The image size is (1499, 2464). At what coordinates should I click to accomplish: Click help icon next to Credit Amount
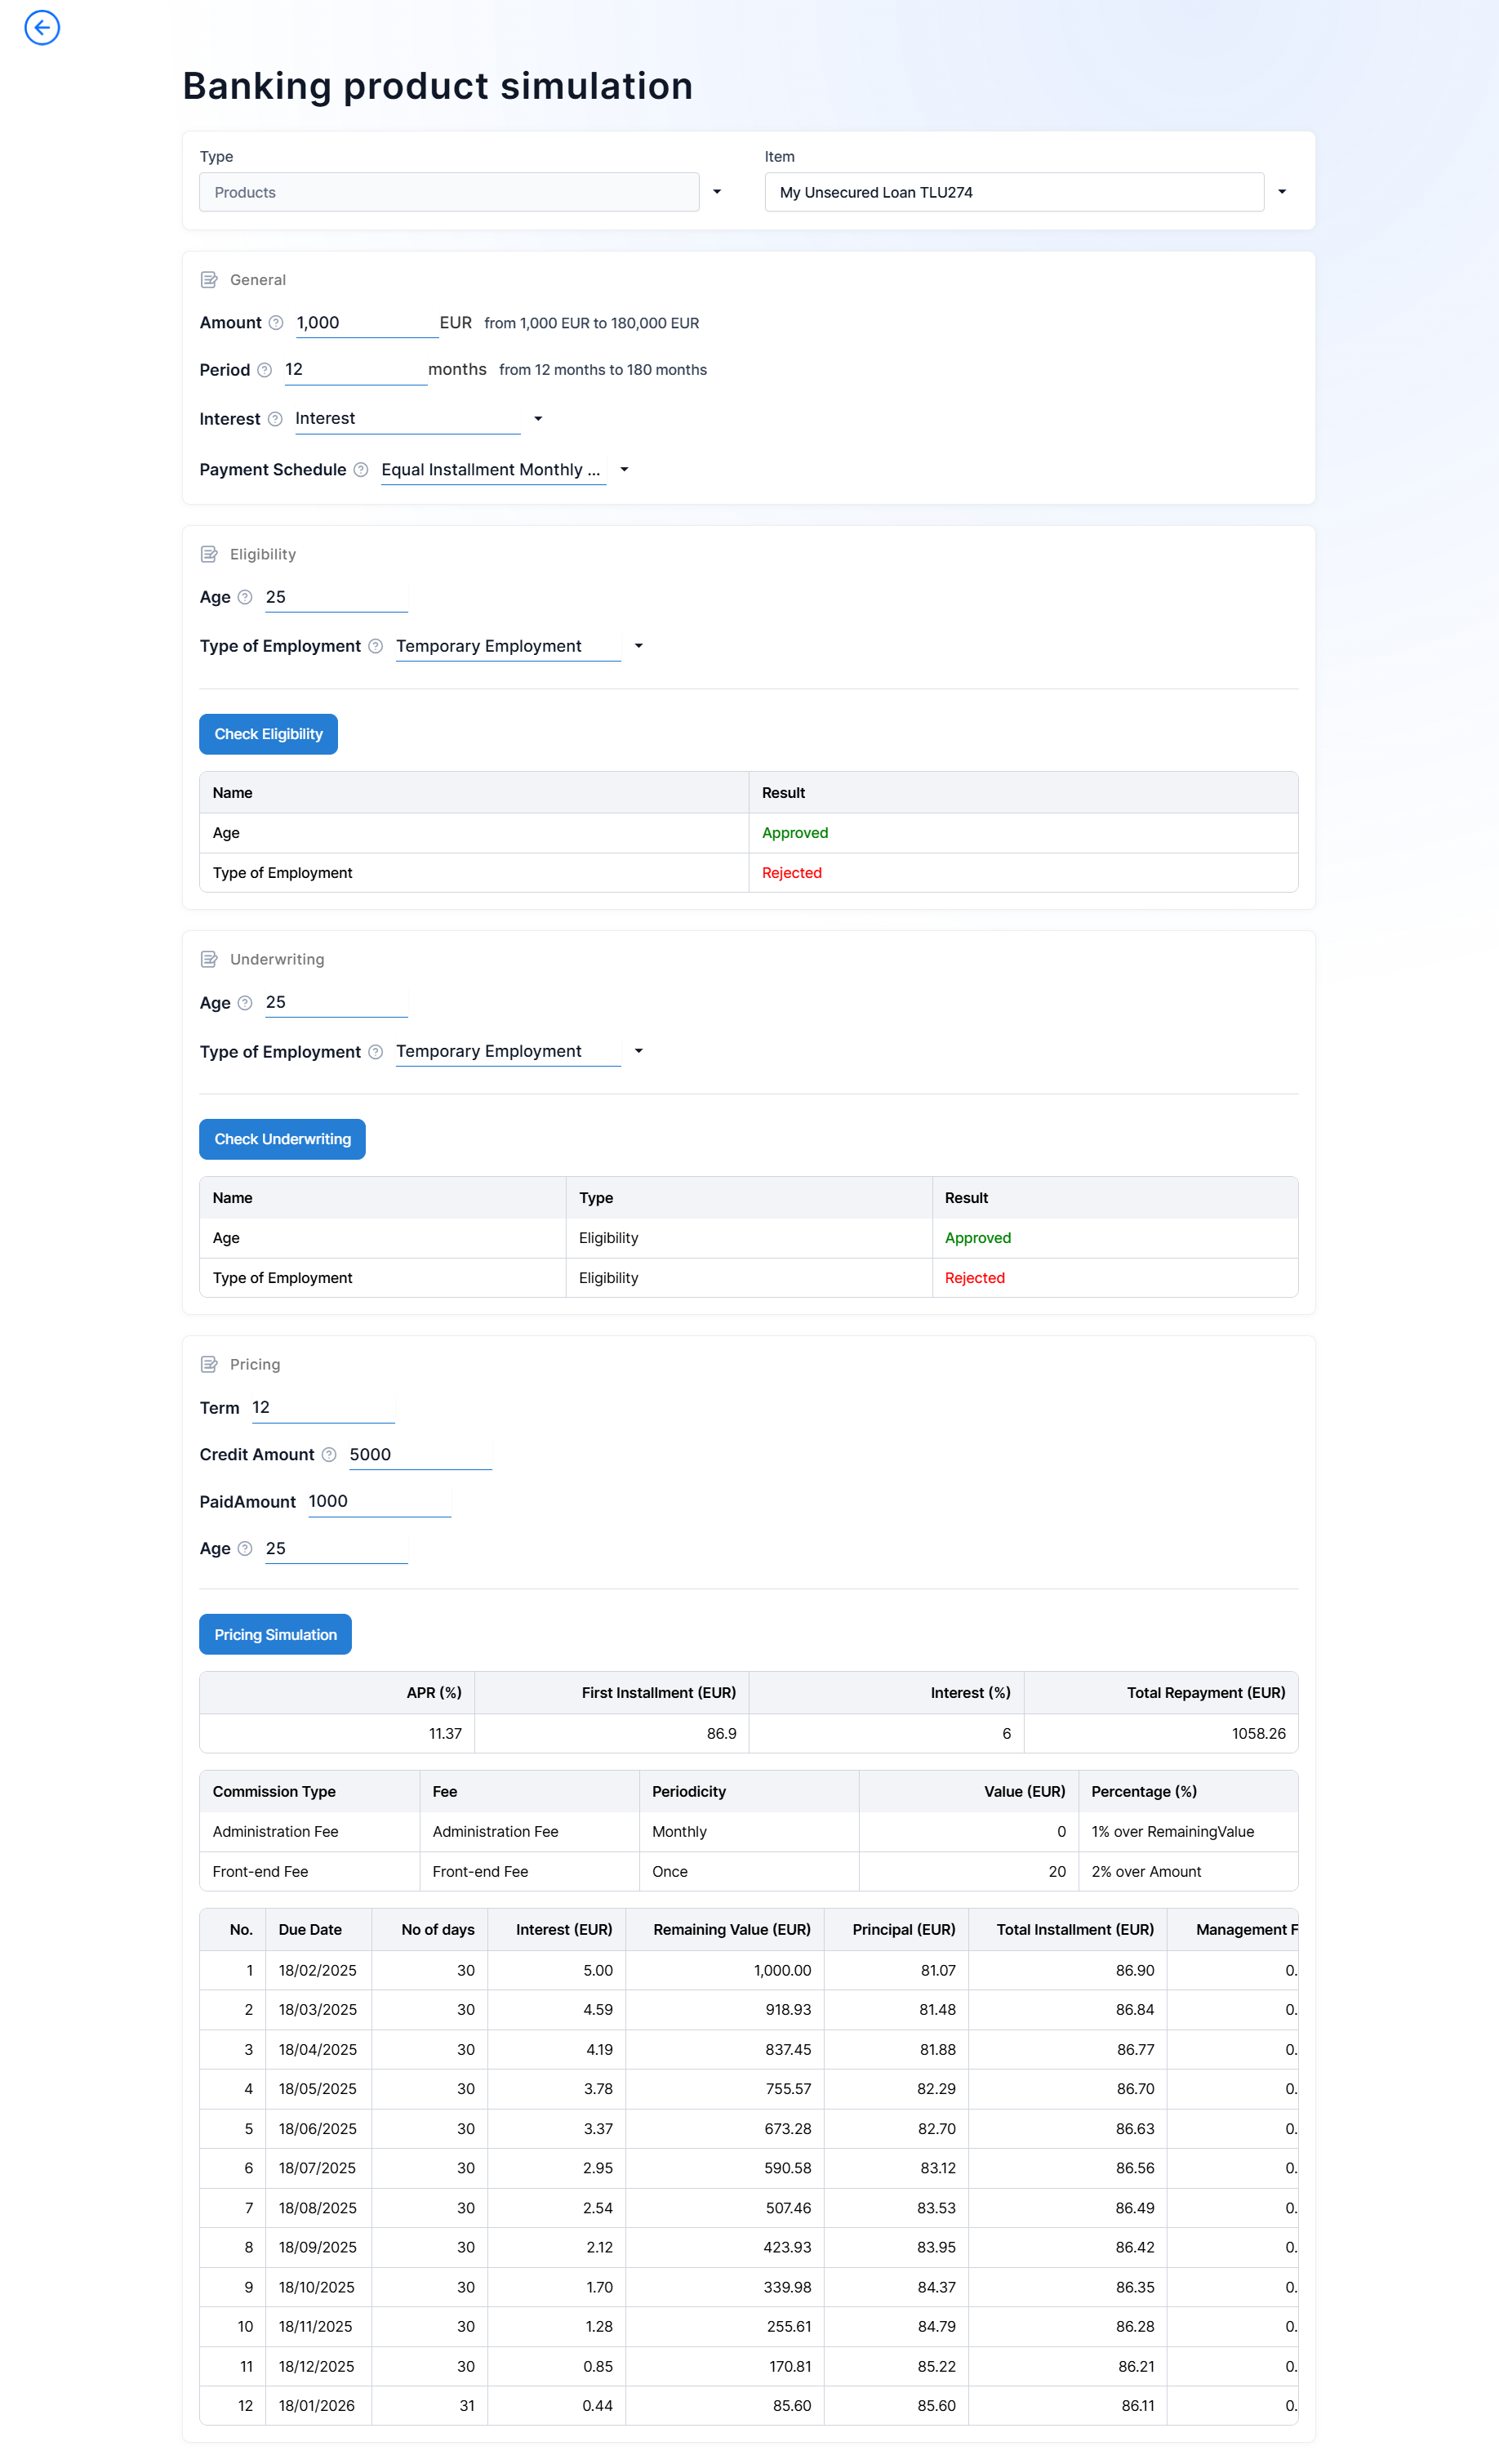tap(329, 1455)
